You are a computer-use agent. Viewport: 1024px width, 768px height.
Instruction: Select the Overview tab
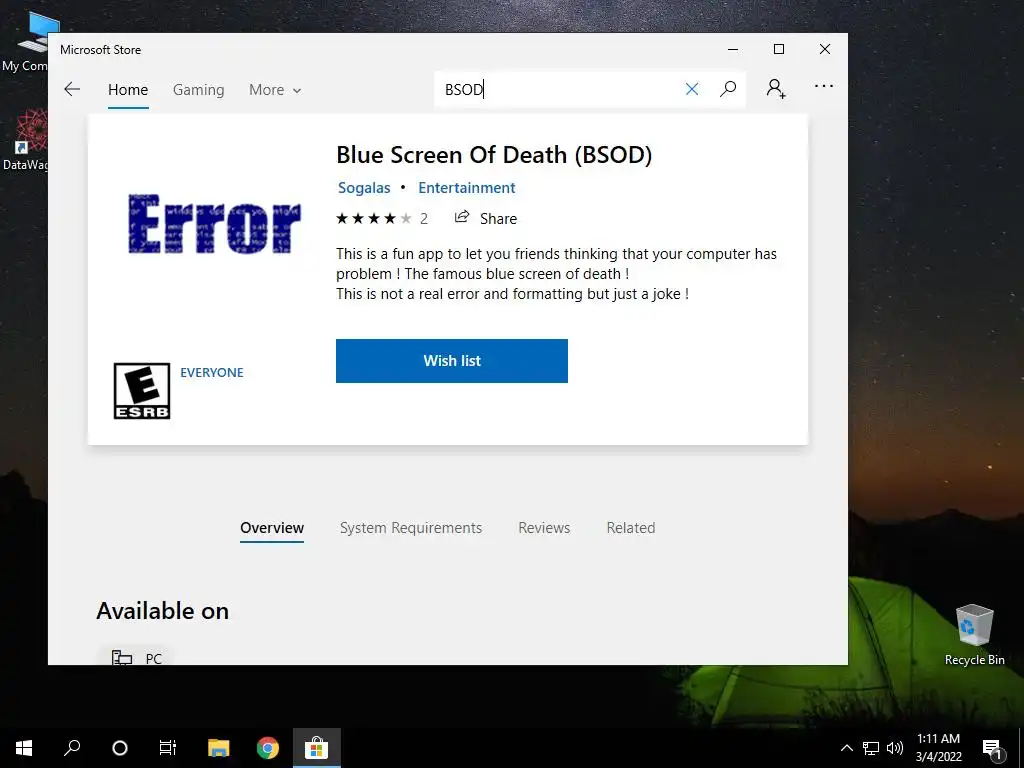pyautogui.click(x=272, y=528)
